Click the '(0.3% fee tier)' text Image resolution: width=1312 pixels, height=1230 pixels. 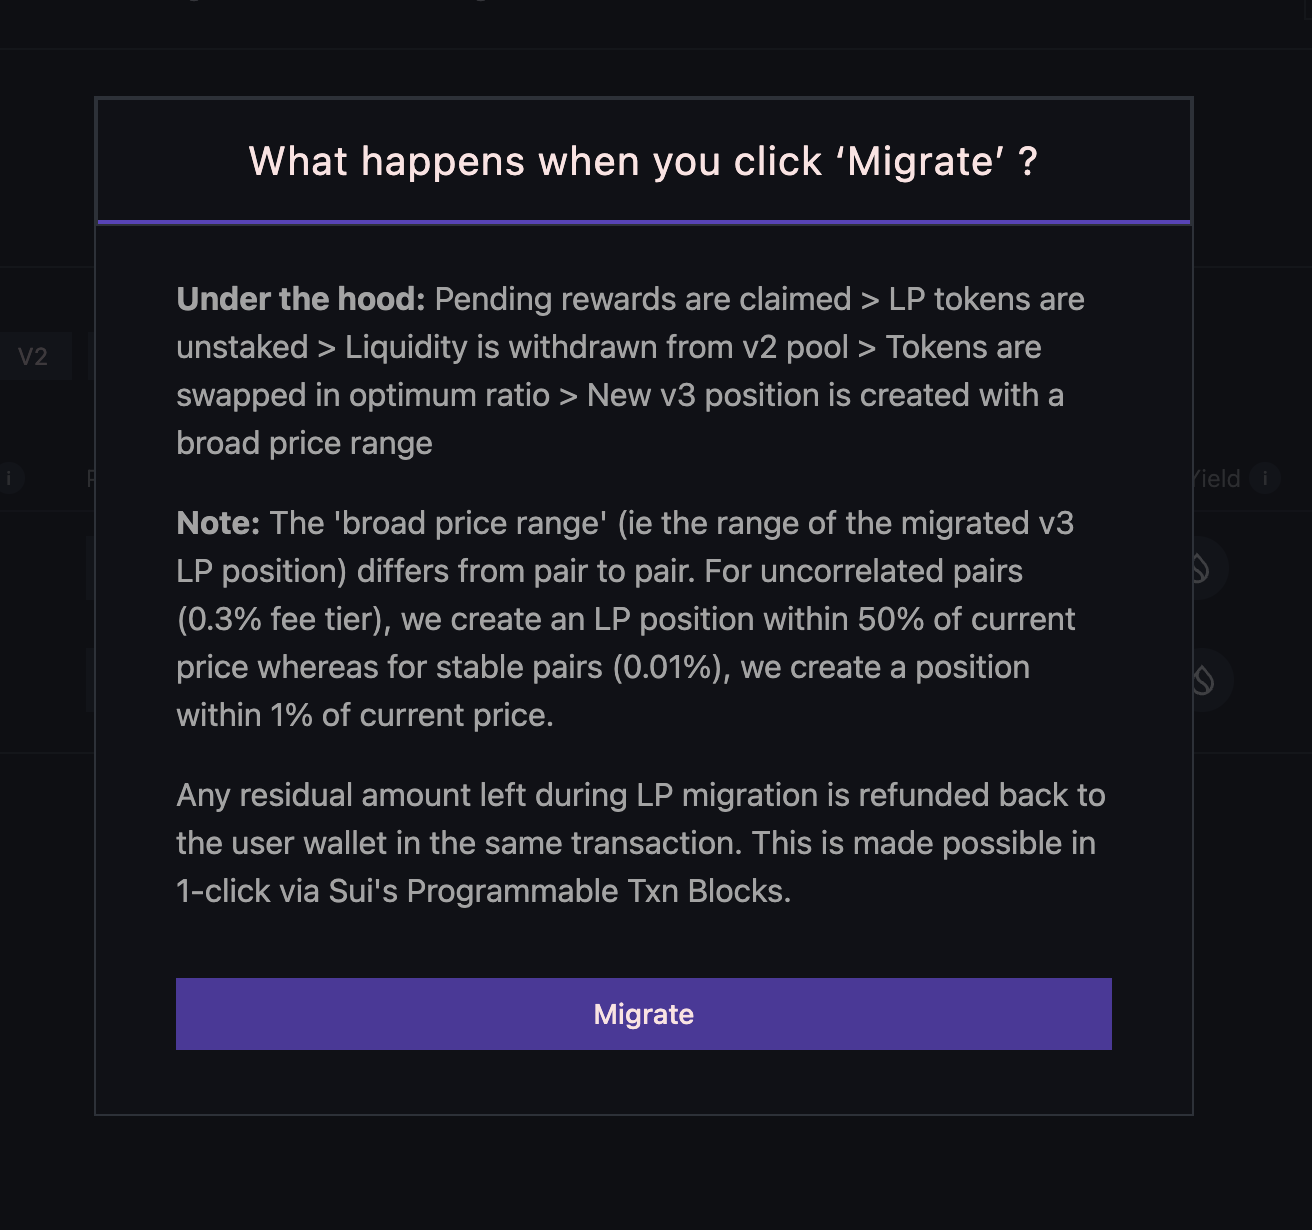[284, 619]
